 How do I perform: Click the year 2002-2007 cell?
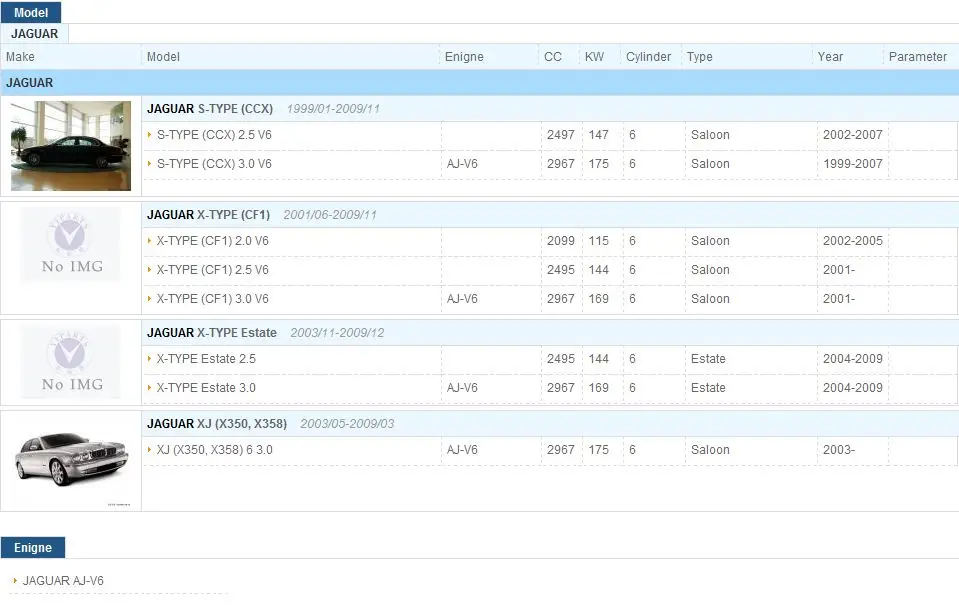(x=853, y=135)
